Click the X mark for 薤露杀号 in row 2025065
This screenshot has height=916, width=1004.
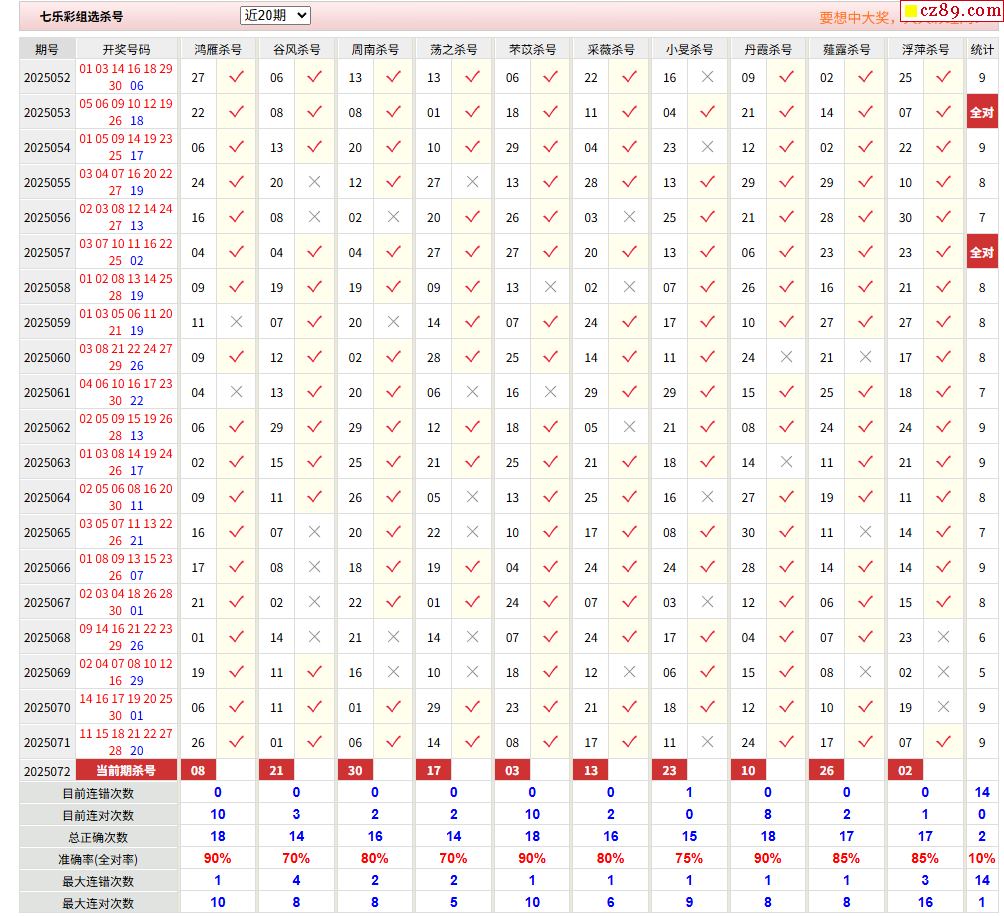[866, 533]
